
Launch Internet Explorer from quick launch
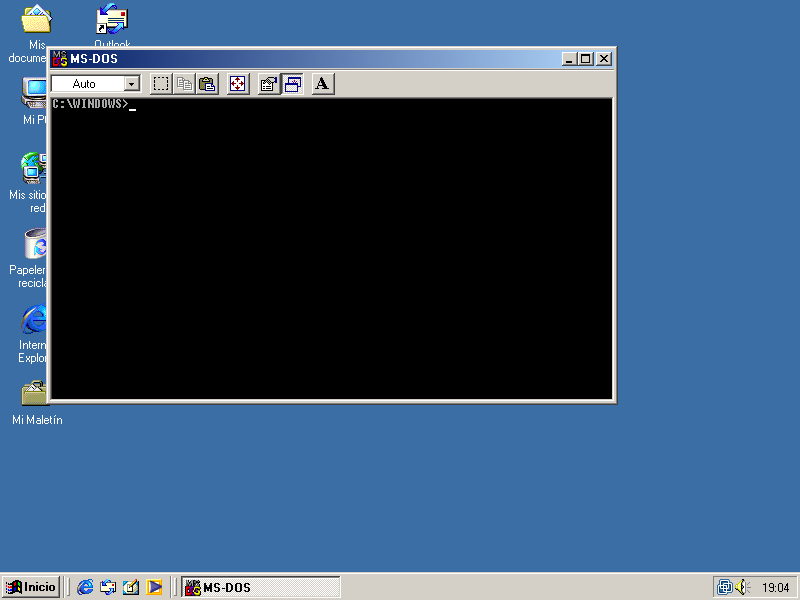click(x=86, y=587)
